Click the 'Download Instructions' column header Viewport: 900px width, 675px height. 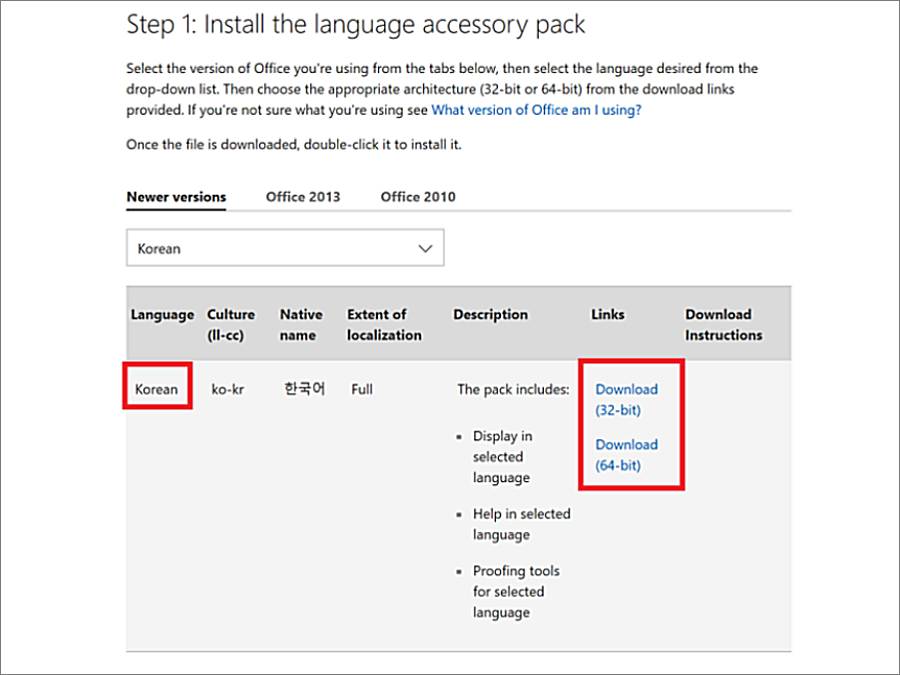coord(723,325)
